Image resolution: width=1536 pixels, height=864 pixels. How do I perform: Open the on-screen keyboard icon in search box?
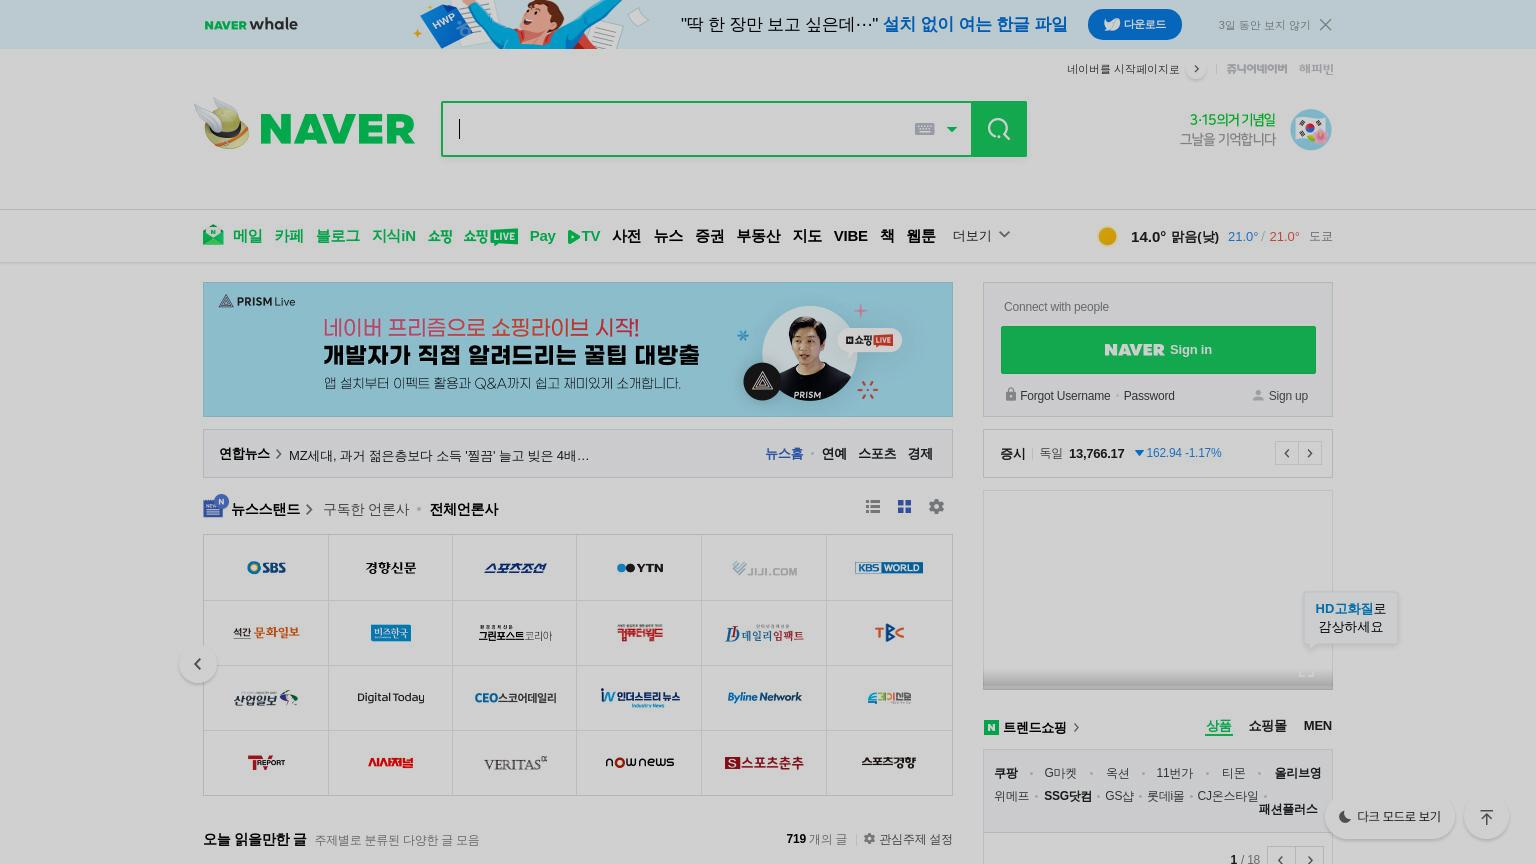pyautogui.click(x=924, y=129)
